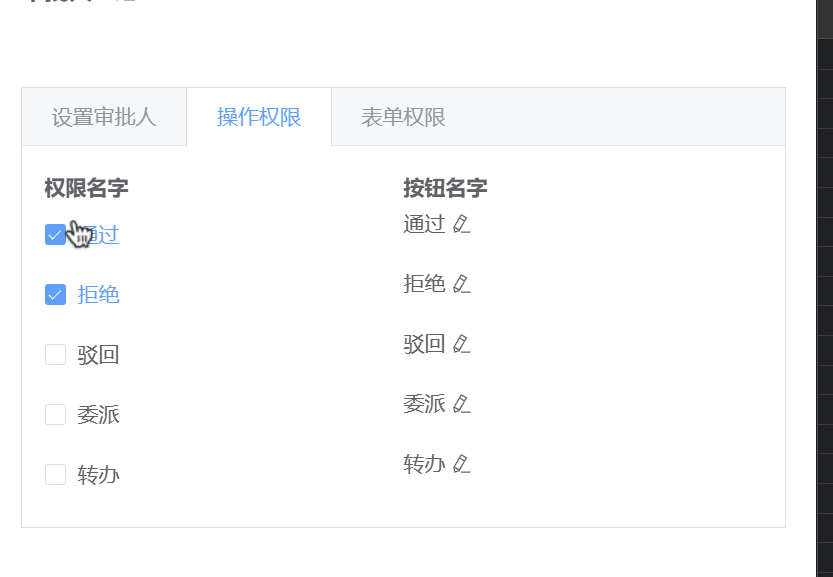This screenshot has width=833, height=577.
Task: Click the 驳回 button name text
Action: pyautogui.click(x=424, y=344)
